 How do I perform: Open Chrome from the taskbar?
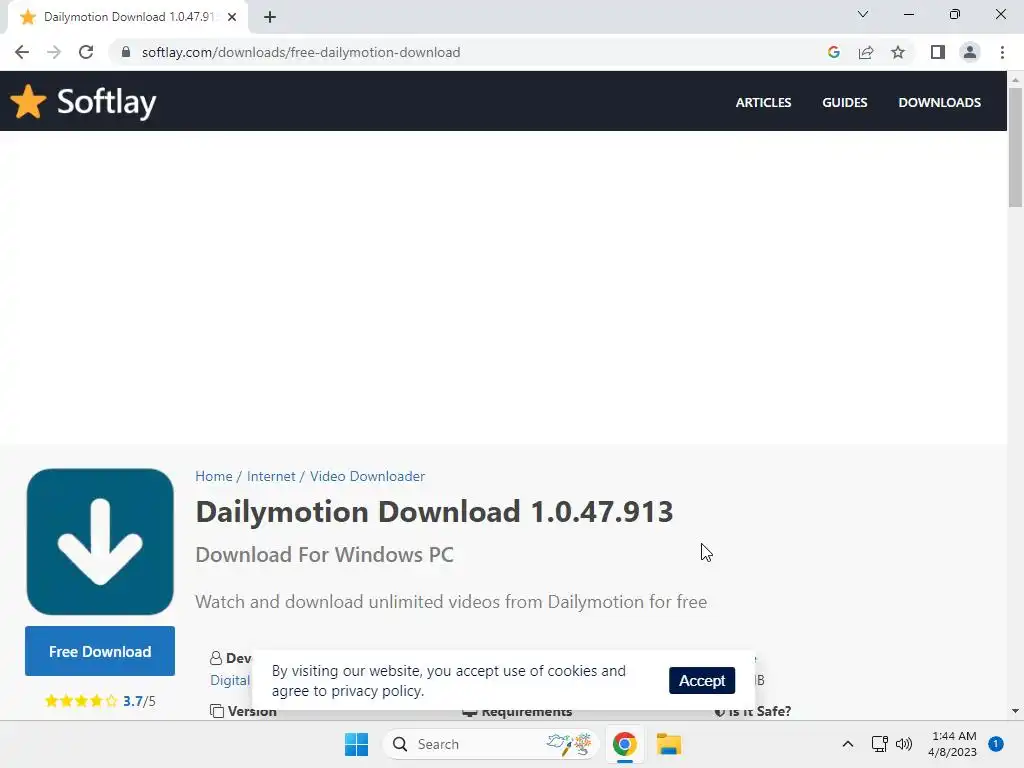(x=624, y=744)
